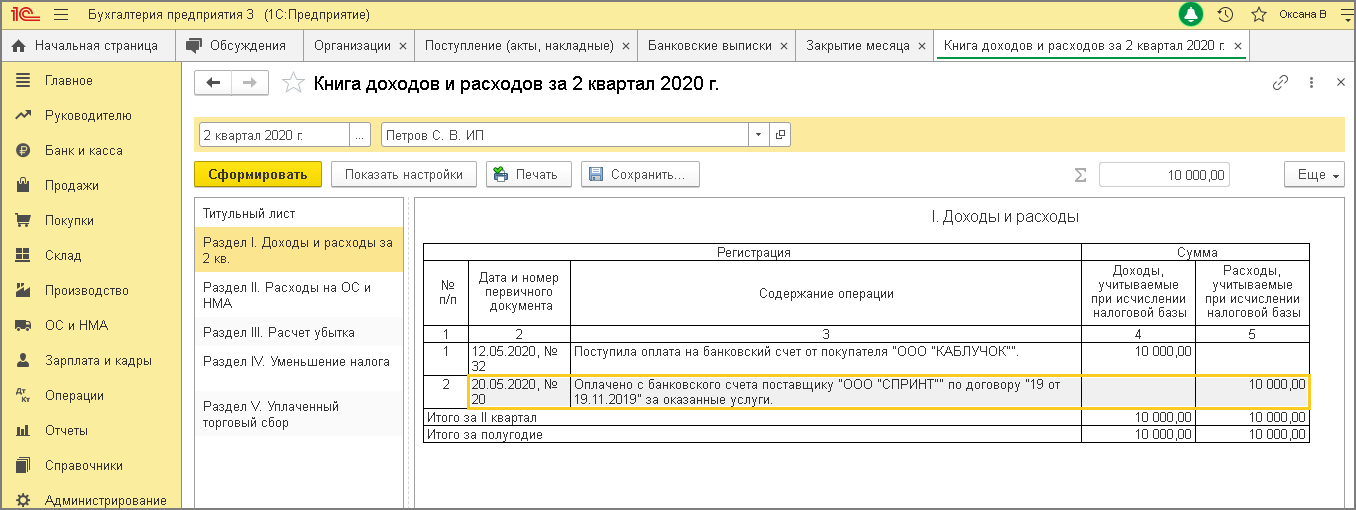Click the Справочники books icon
The image size is (1356, 510).
(22, 465)
